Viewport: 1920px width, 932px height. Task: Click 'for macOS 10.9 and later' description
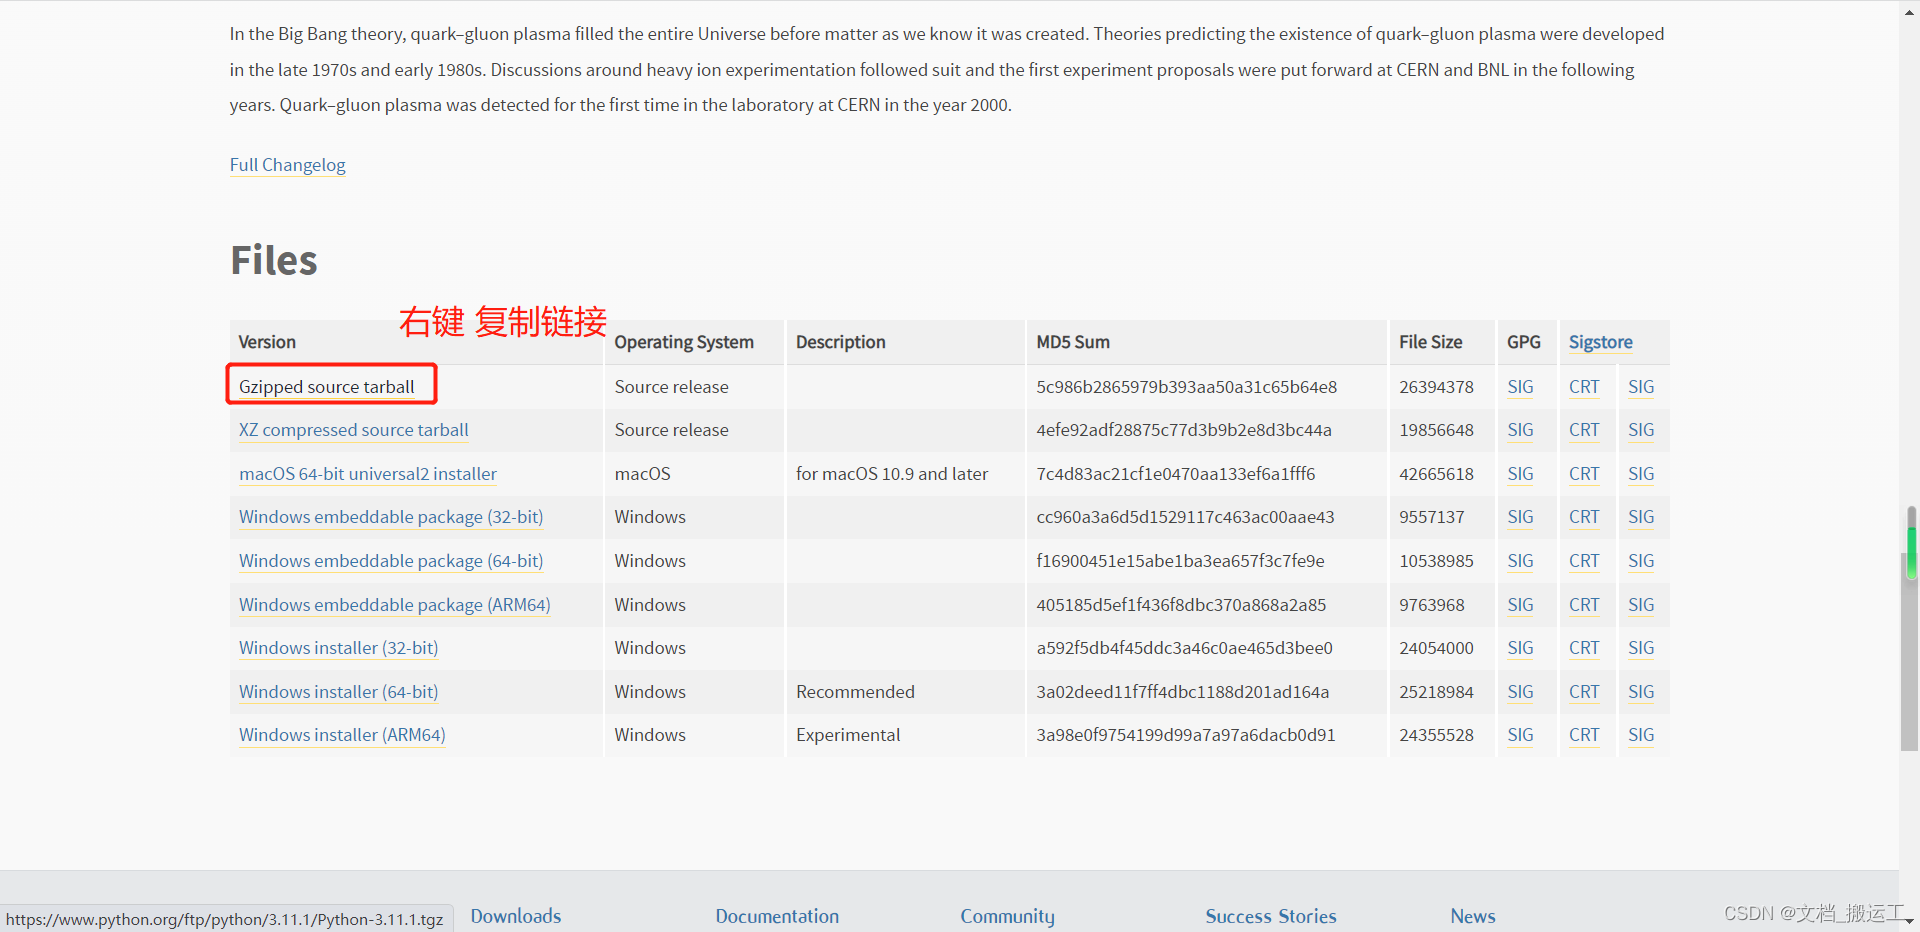pos(892,474)
